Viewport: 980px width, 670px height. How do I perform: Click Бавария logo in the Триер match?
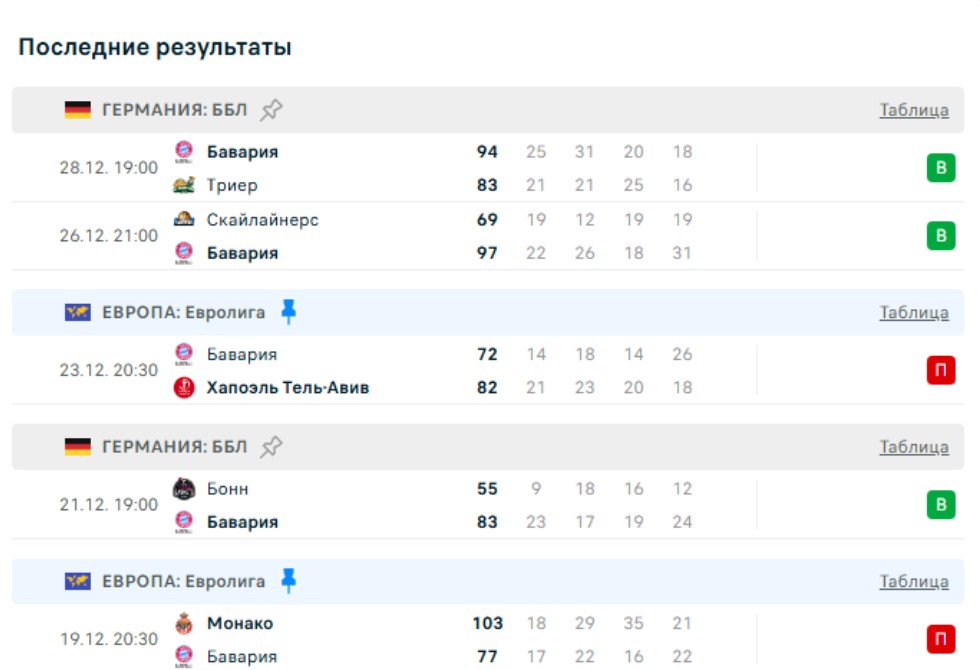coord(183,152)
